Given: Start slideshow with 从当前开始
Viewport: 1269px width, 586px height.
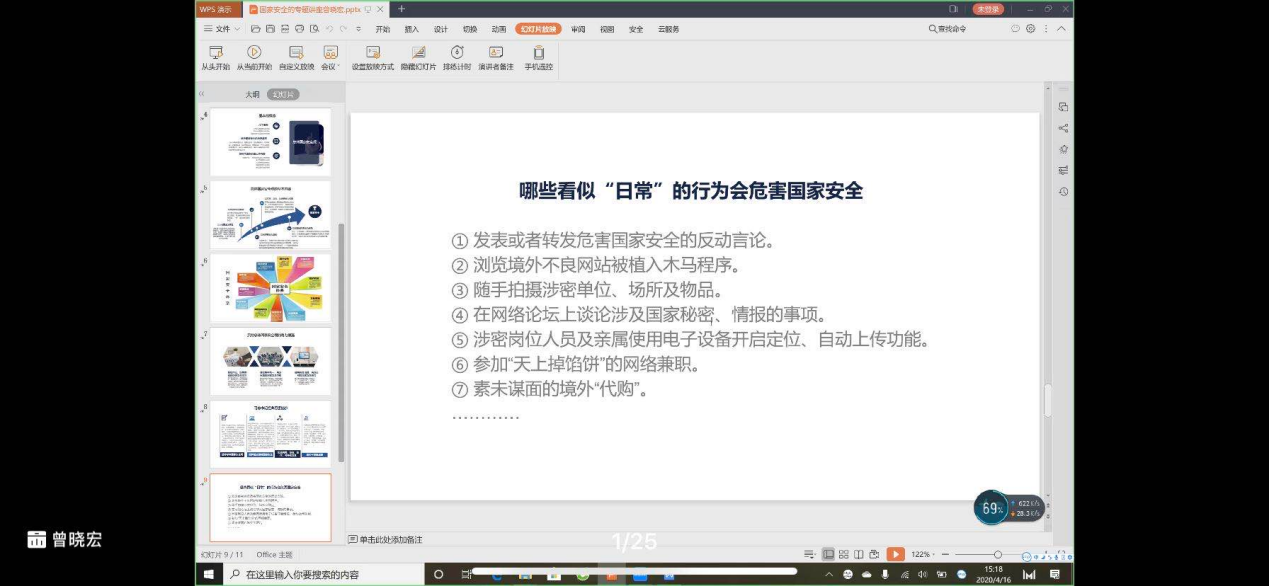Looking at the screenshot, I should coord(254,53).
